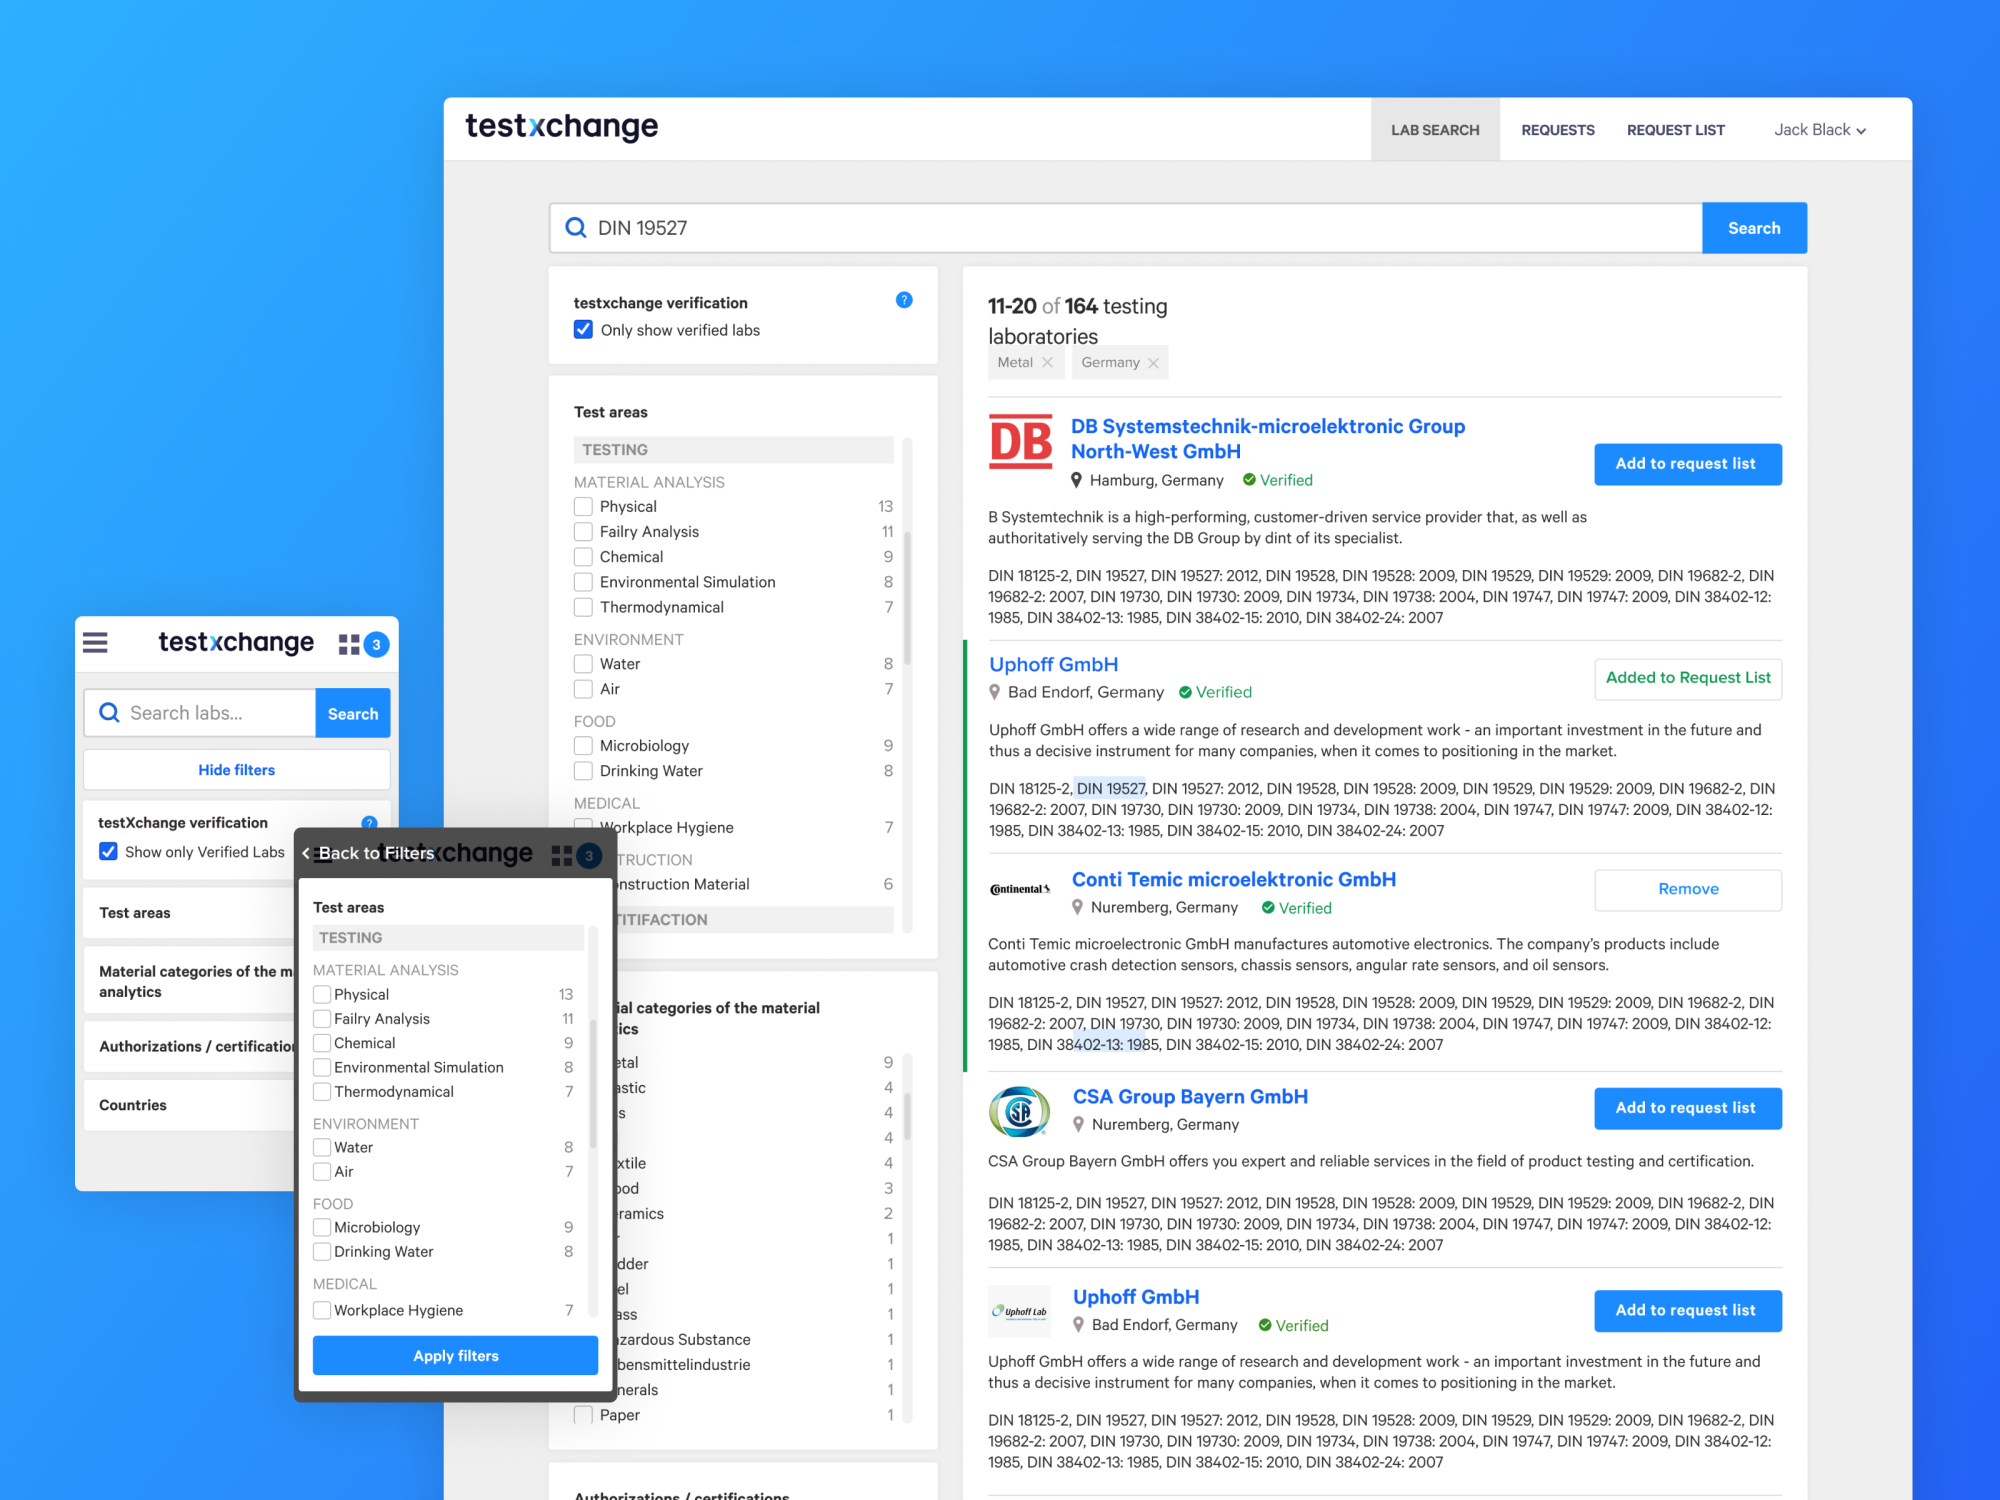Enable Environmental Simulation filter in main panel
Viewport: 2000px width, 1500px height.
click(583, 582)
